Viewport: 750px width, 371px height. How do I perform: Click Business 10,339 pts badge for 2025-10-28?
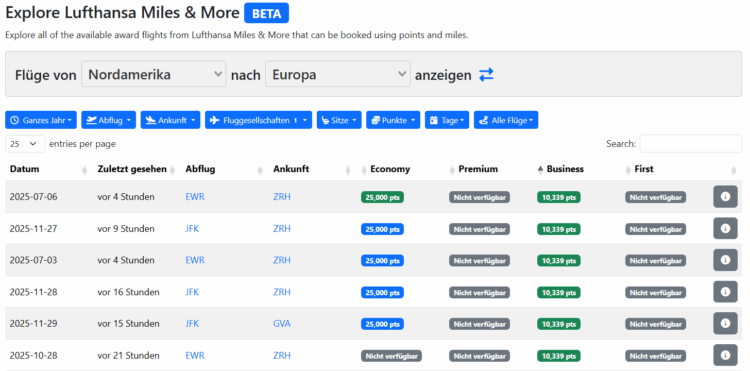click(x=559, y=356)
